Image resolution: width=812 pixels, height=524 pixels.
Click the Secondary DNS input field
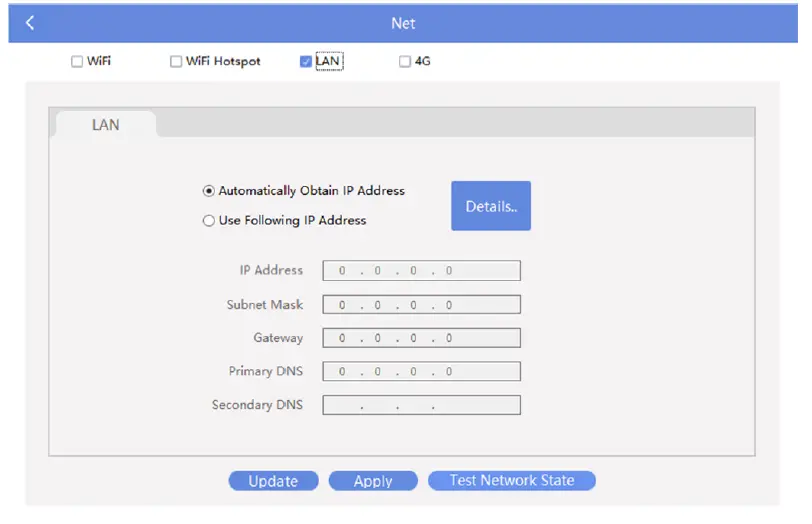pos(422,405)
